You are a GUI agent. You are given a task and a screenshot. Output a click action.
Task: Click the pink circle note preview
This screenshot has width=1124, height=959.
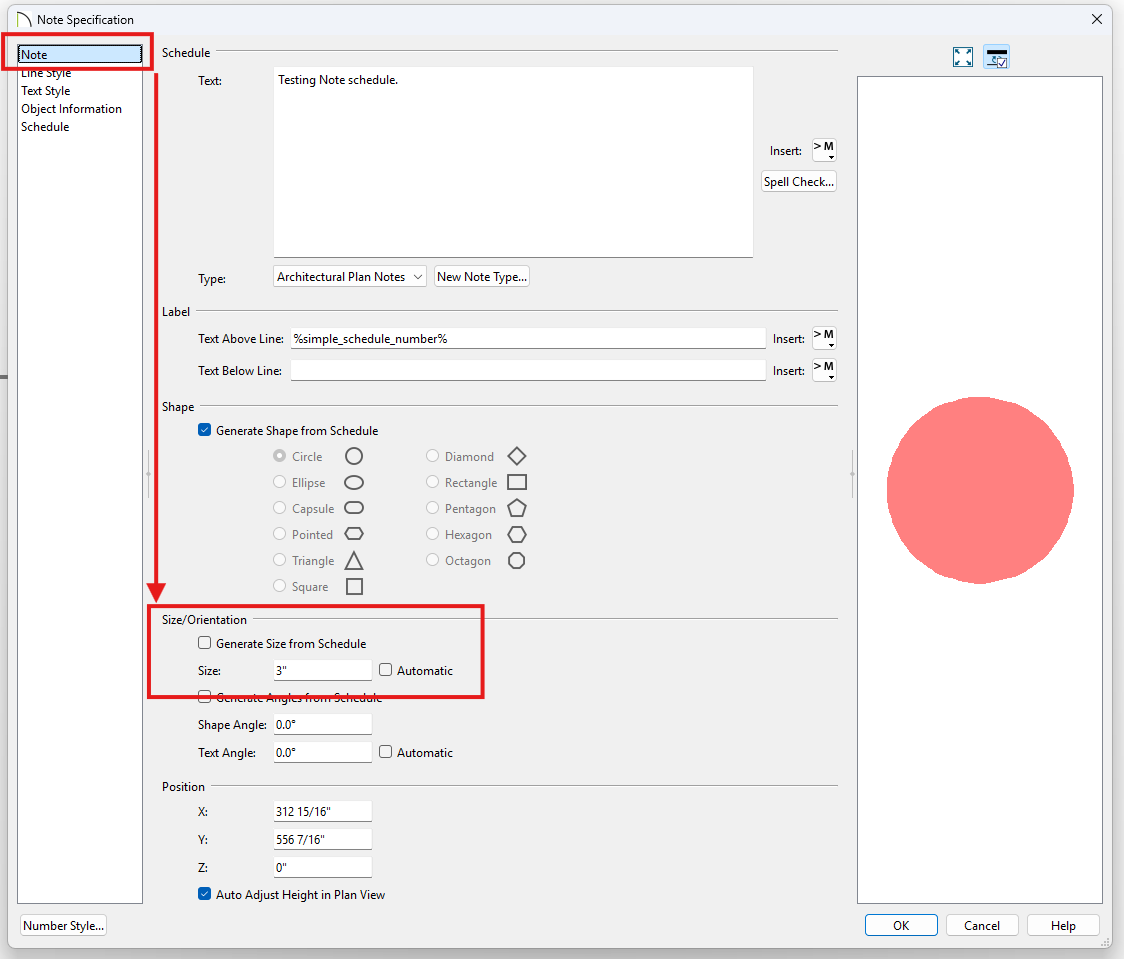(x=980, y=490)
